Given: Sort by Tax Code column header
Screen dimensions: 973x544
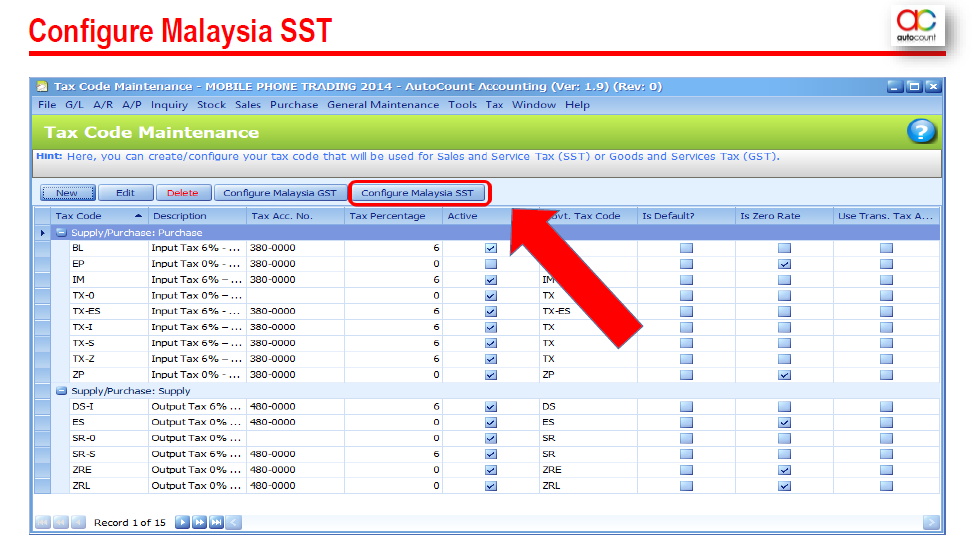Looking at the screenshot, I should pyautogui.click(x=99, y=216).
